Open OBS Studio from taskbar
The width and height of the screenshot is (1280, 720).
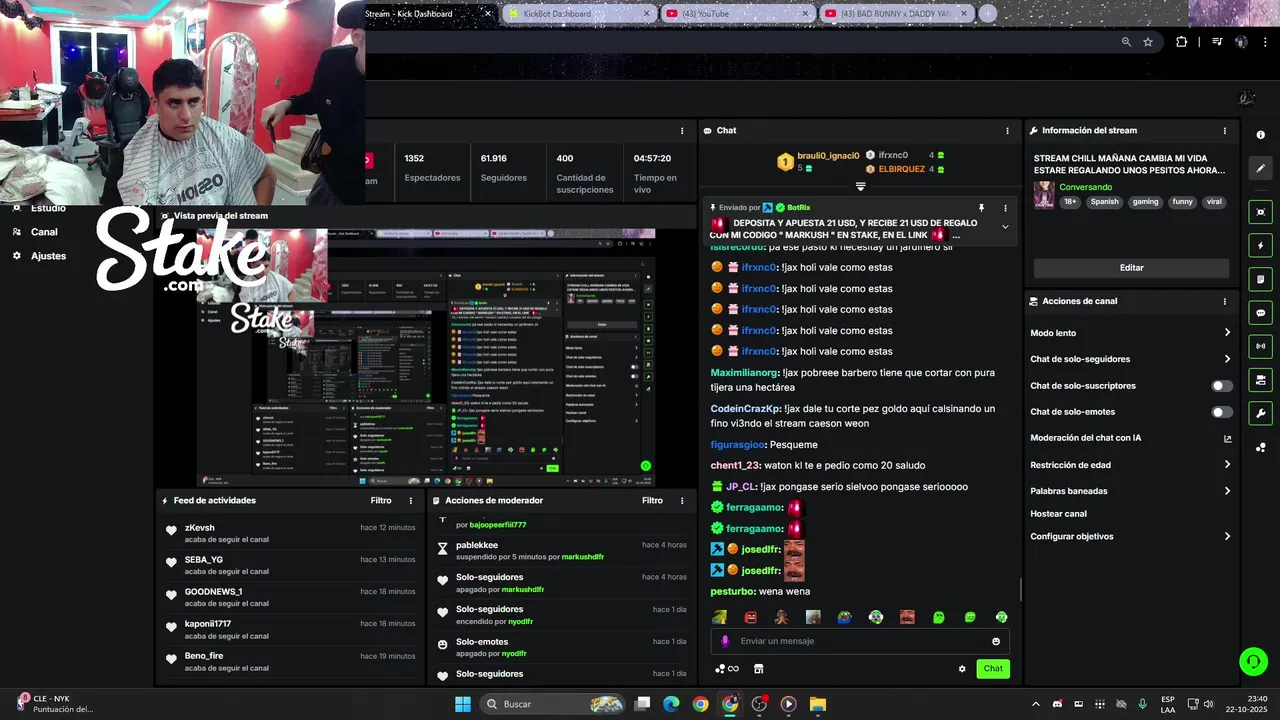pyautogui.click(x=759, y=704)
